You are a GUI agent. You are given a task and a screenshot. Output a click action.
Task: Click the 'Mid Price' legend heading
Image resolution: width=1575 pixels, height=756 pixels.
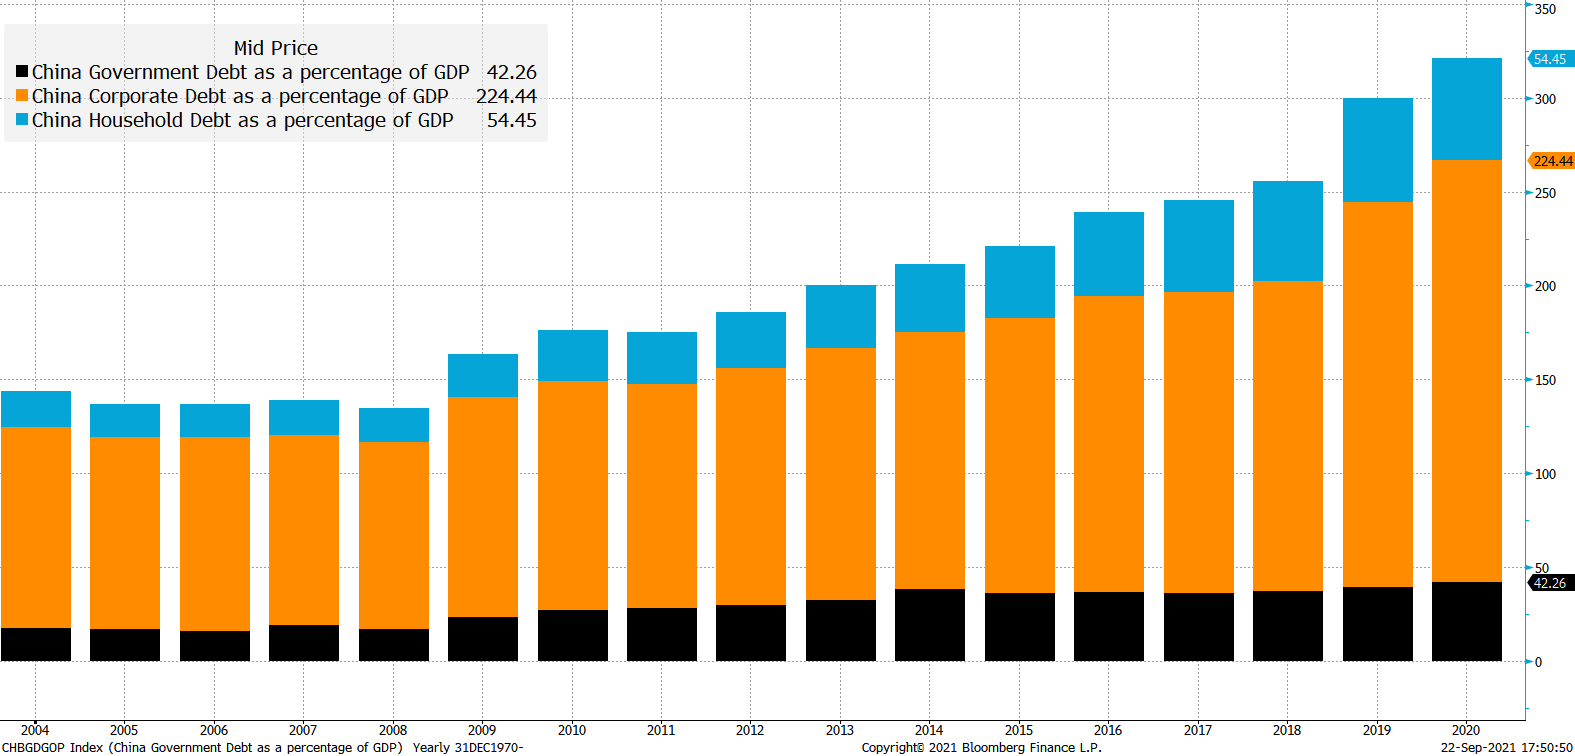pyautogui.click(x=276, y=48)
